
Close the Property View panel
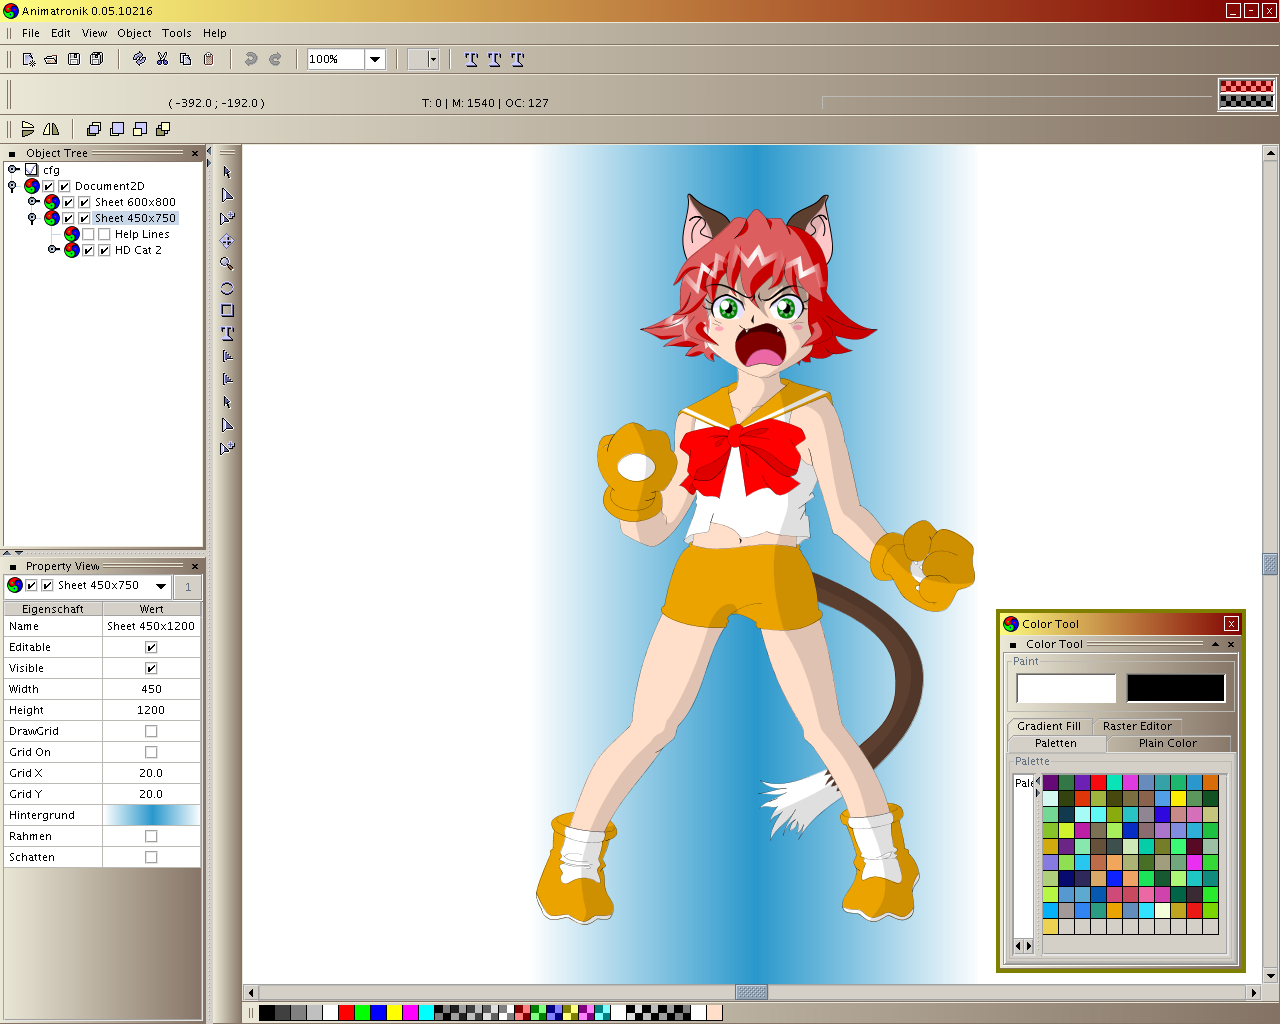(195, 566)
